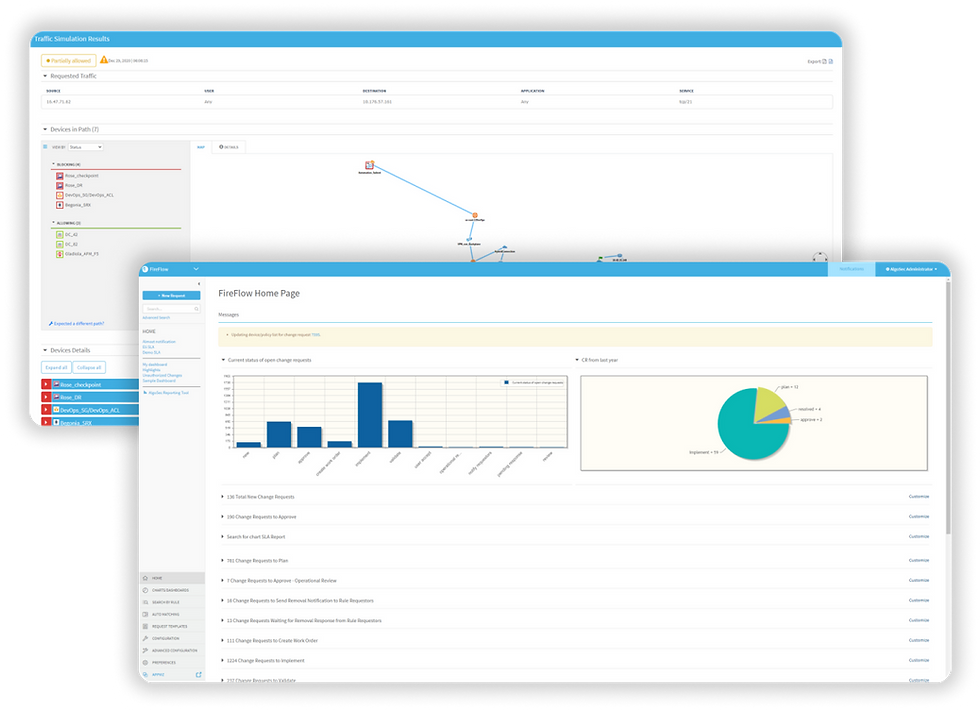The image size is (980, 711).
Task: Switch to the Details tab
Action: point(229,147)
